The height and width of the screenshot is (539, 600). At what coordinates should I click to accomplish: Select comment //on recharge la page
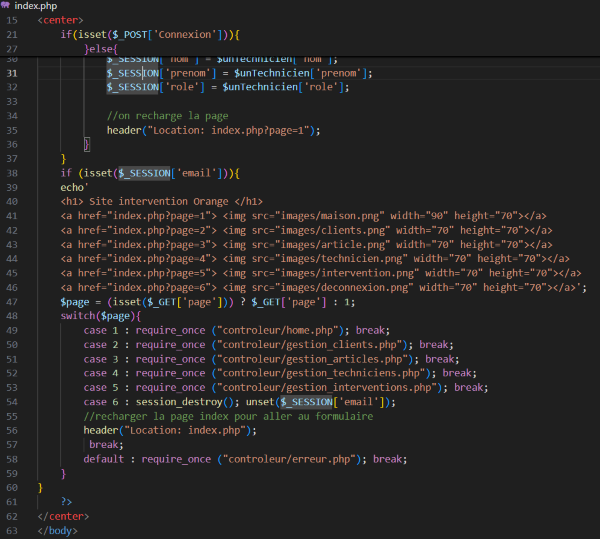(x=168, y=116)
